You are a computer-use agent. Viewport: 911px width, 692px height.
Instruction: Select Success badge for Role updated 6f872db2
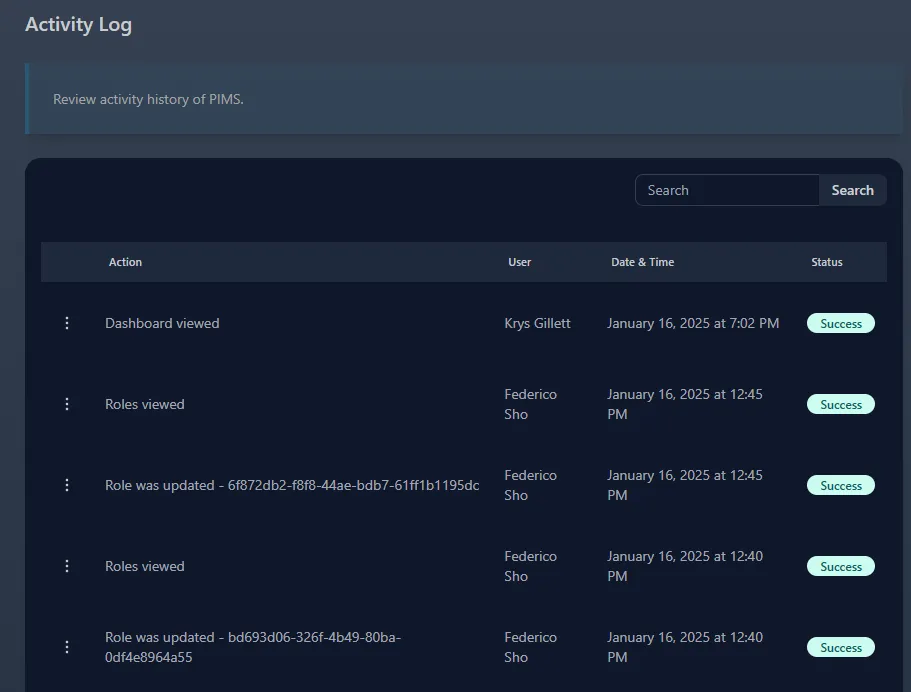(x=840, y=485)
